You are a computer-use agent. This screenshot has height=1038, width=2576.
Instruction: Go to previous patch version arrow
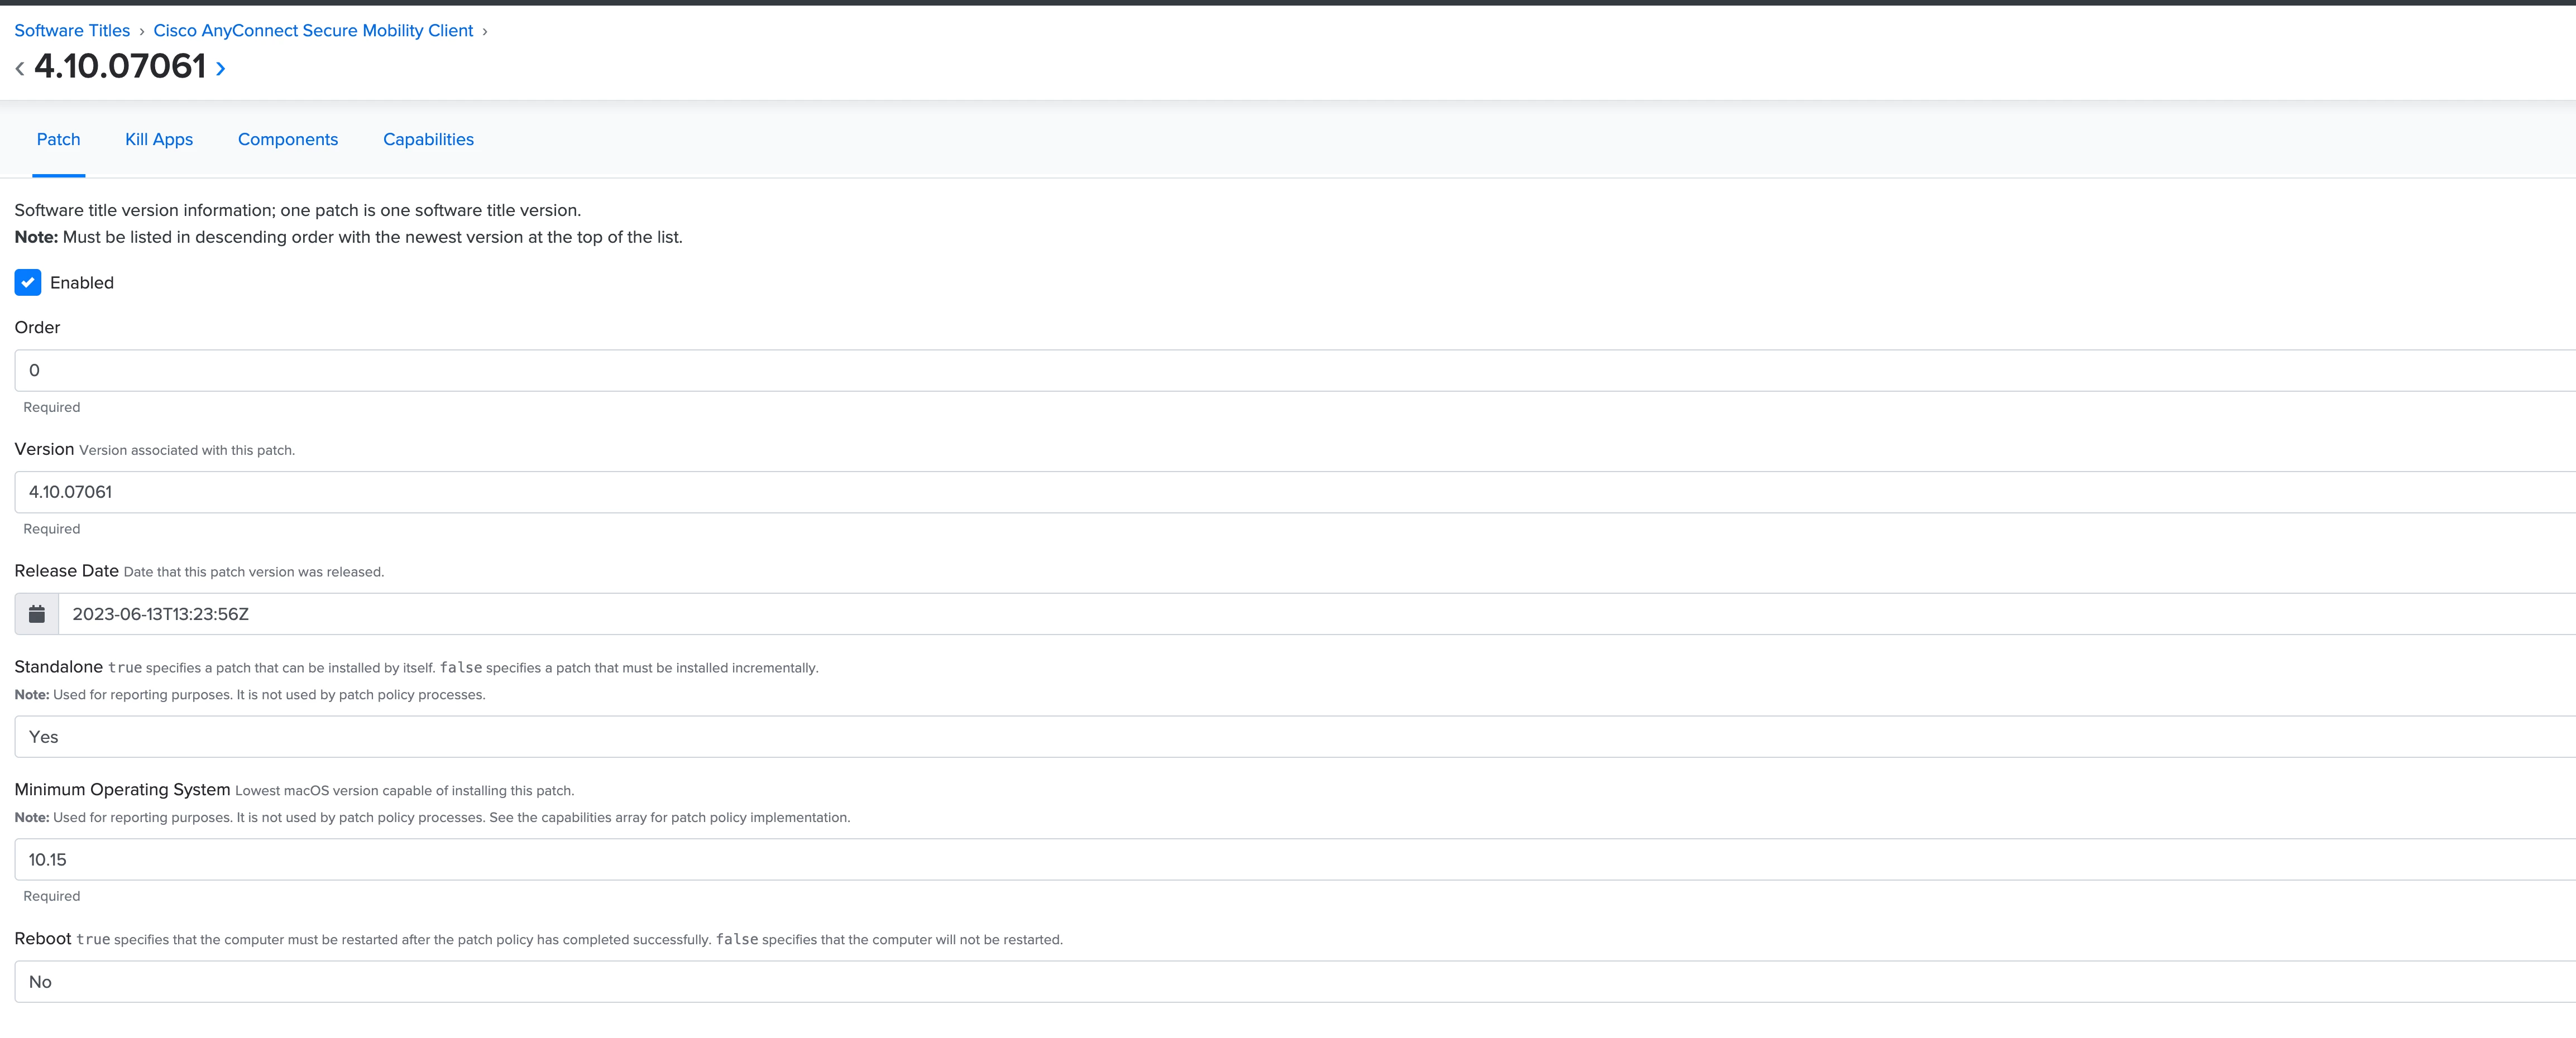point(20,68)
